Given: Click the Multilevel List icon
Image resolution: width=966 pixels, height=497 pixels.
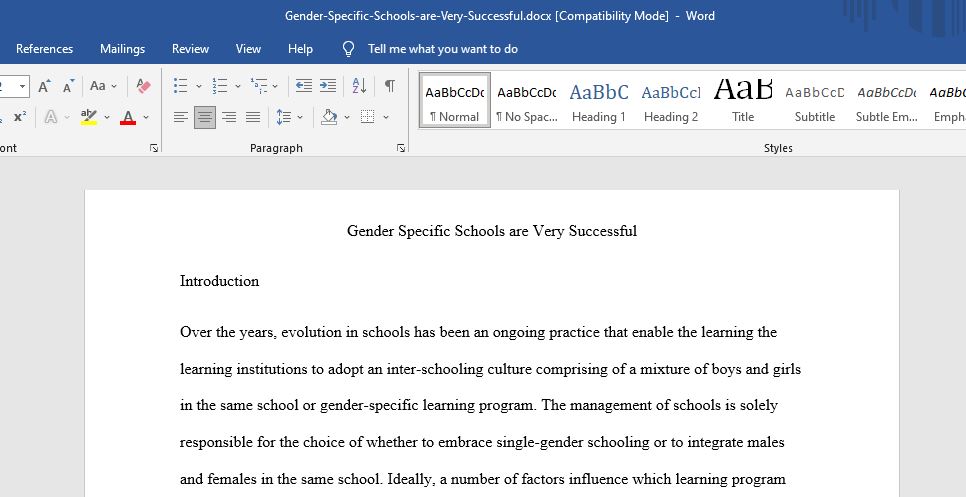Looking at the screenshot, I should (x=259, y=86).
